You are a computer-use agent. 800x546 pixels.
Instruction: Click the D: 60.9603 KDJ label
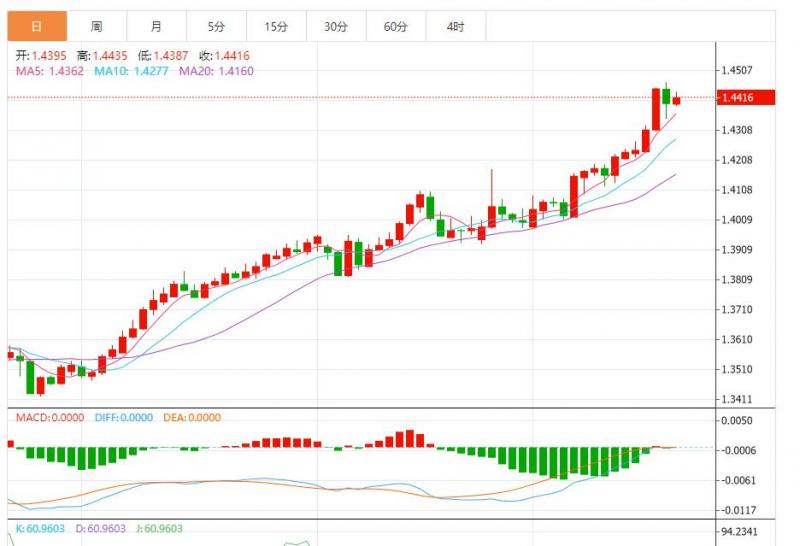coord(101,529)
